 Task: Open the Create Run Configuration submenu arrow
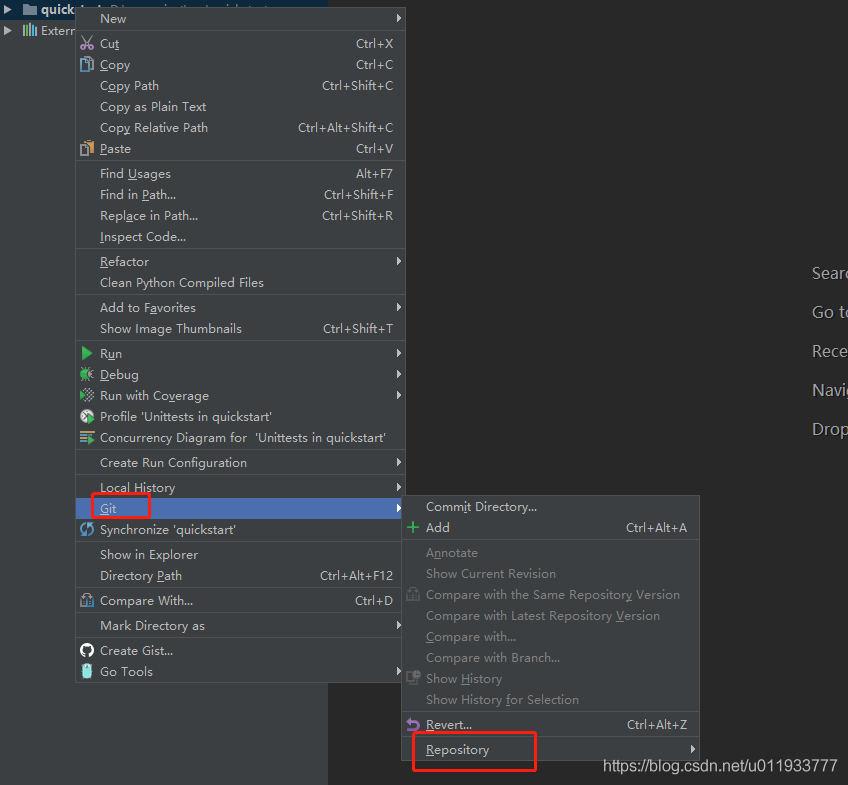pos(399,462)
